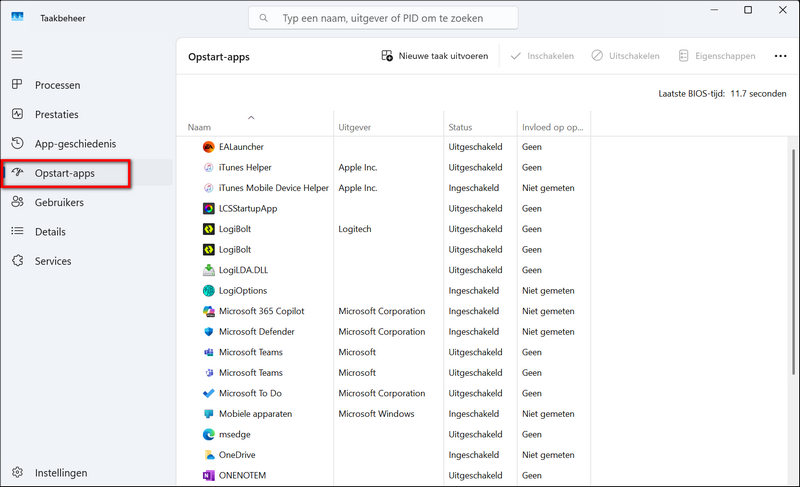Open the Prestaties section
The image size is (800, 487).
coord(56,114)
